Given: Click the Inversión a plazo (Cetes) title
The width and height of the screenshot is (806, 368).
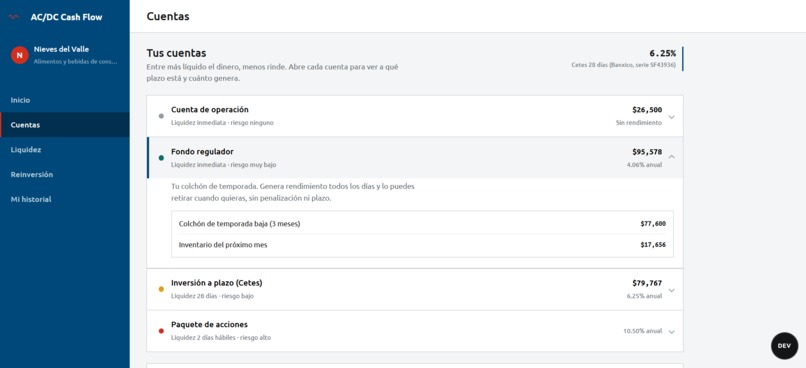Looking at the screenshot, I should 216,283.
